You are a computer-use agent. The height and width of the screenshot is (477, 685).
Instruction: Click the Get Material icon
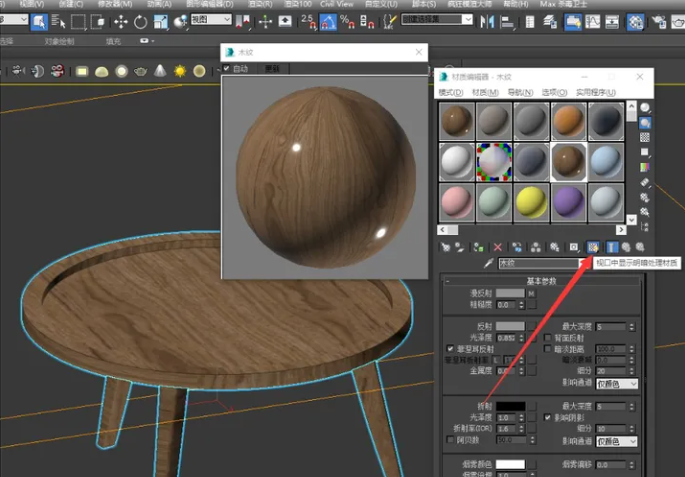pos(445,246)
